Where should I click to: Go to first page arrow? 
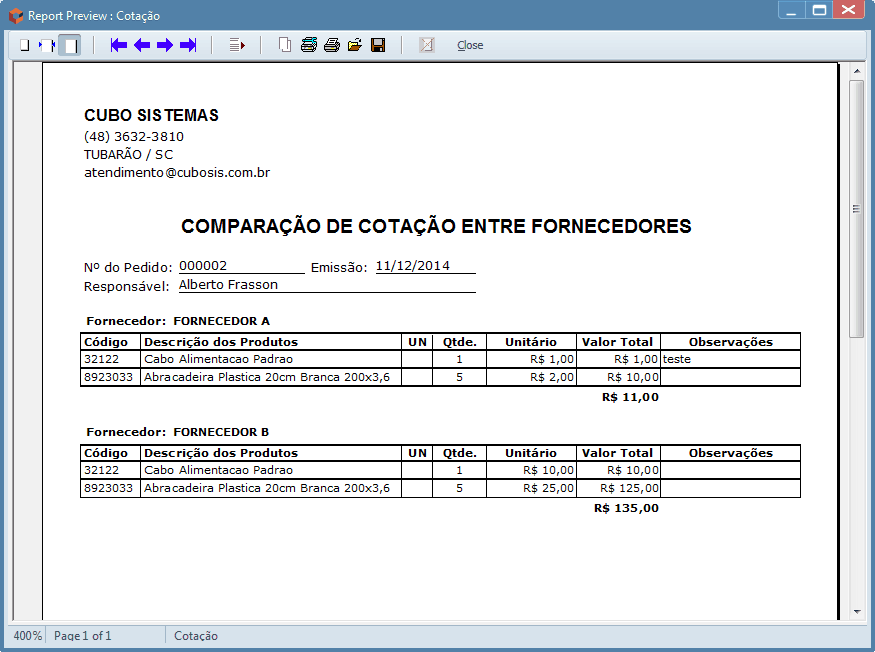click(x=119, y=45)
